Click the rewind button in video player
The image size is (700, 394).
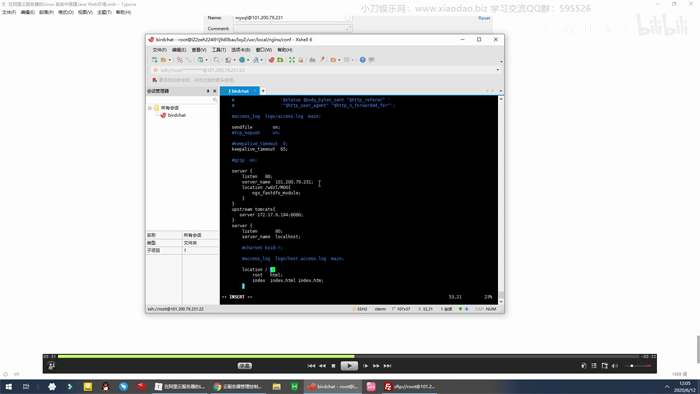[322, 366]
